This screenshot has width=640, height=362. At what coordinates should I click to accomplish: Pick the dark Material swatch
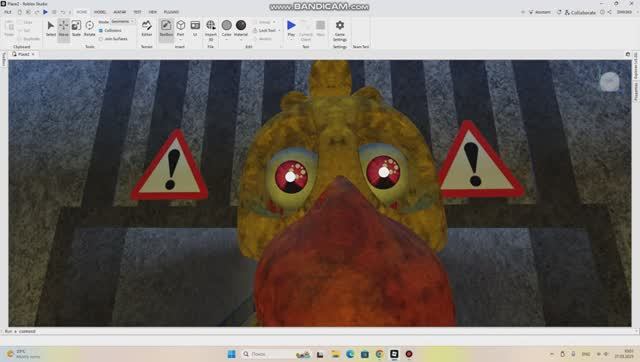coord(241,25)
